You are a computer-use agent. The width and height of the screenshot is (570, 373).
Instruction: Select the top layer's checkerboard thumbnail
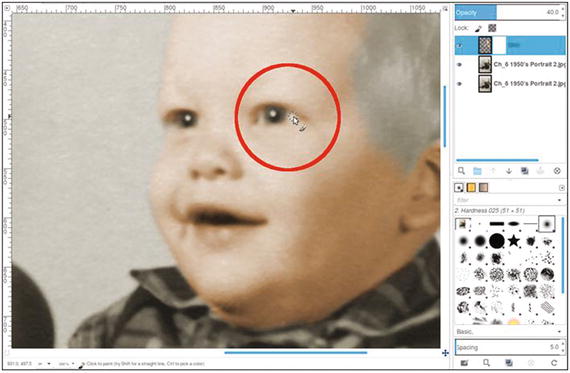pyautogui.click(x=485, y=45)
